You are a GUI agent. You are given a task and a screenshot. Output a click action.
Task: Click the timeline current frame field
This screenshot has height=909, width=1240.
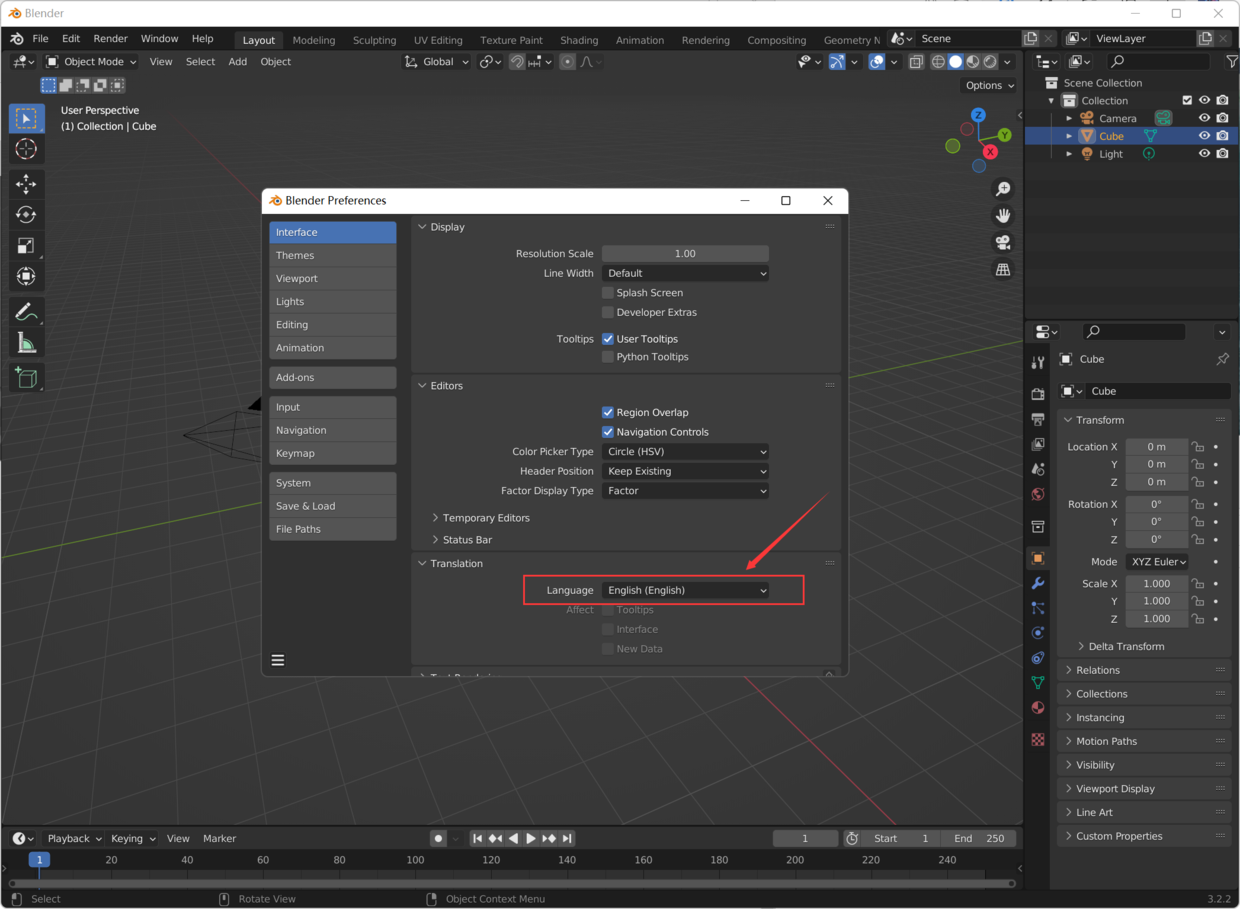point(805,839)
